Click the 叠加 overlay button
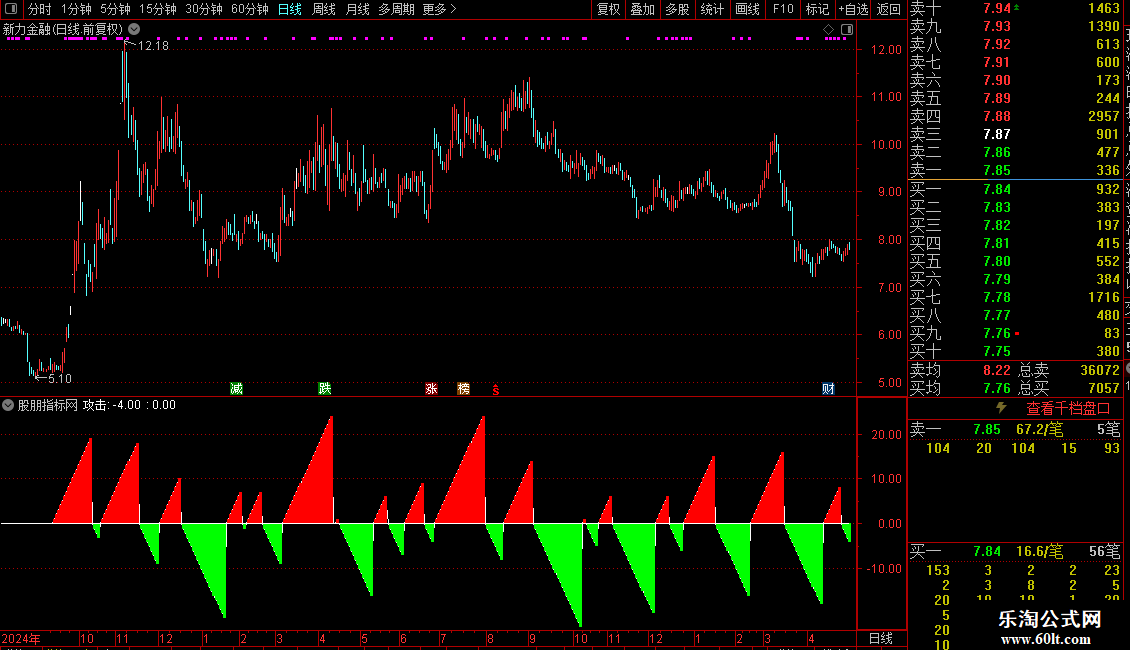This screenshot has height=650, width=1130. coord(642,9)
